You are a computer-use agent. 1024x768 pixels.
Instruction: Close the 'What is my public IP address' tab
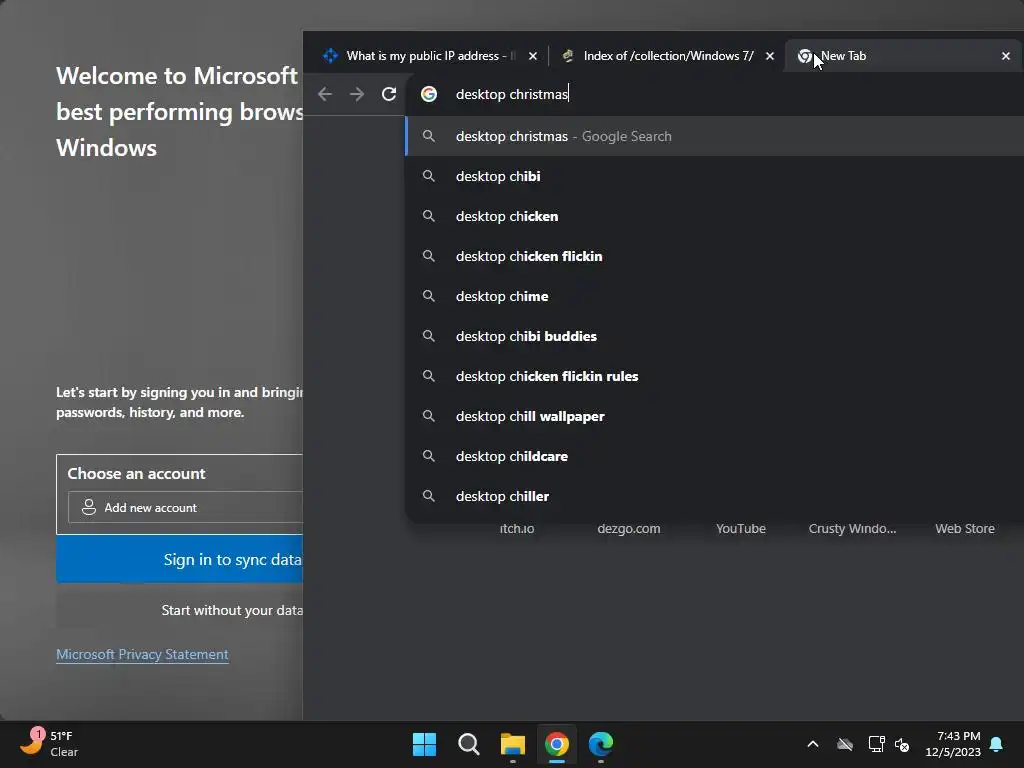533,56
